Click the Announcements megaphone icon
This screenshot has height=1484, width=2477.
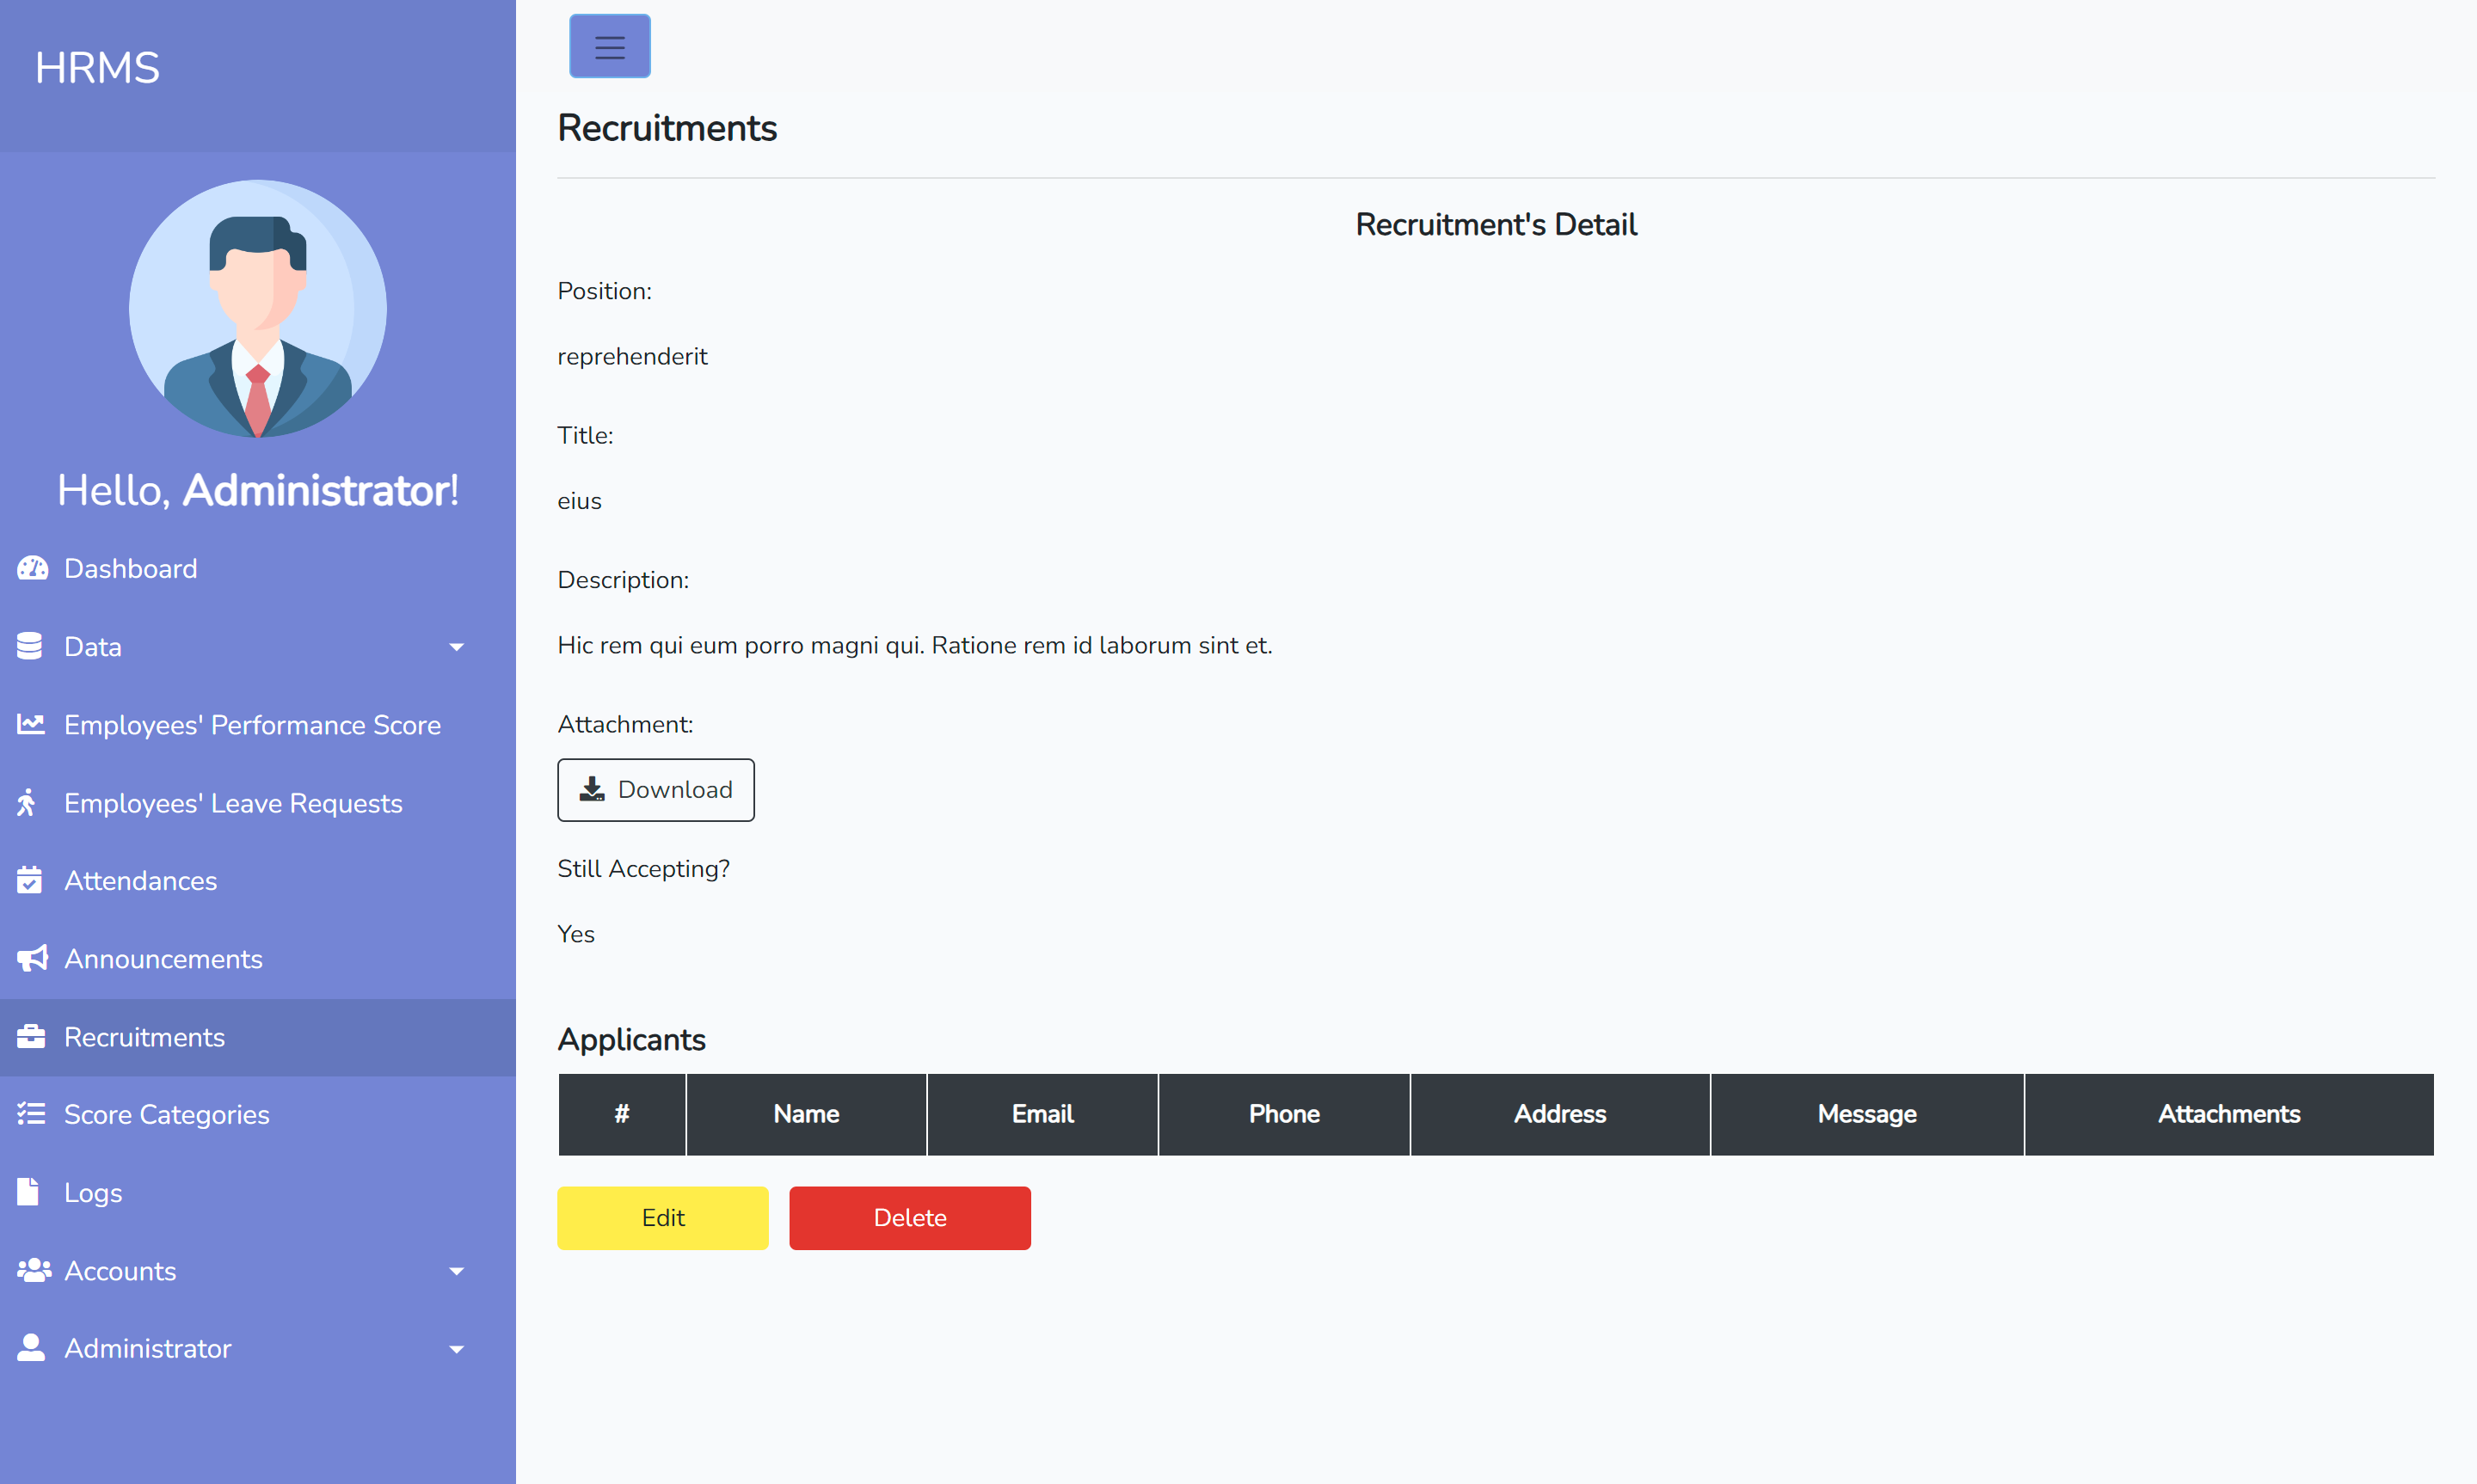pos(32,958)
